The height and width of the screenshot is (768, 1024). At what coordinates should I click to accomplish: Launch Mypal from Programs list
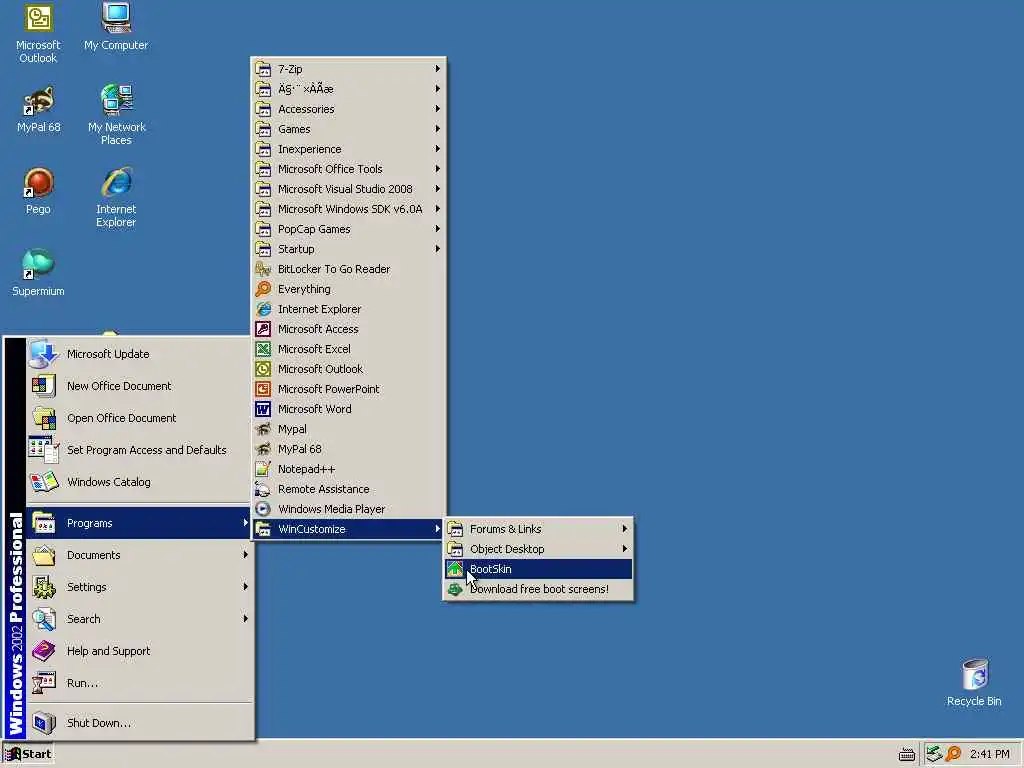point(349,429)
